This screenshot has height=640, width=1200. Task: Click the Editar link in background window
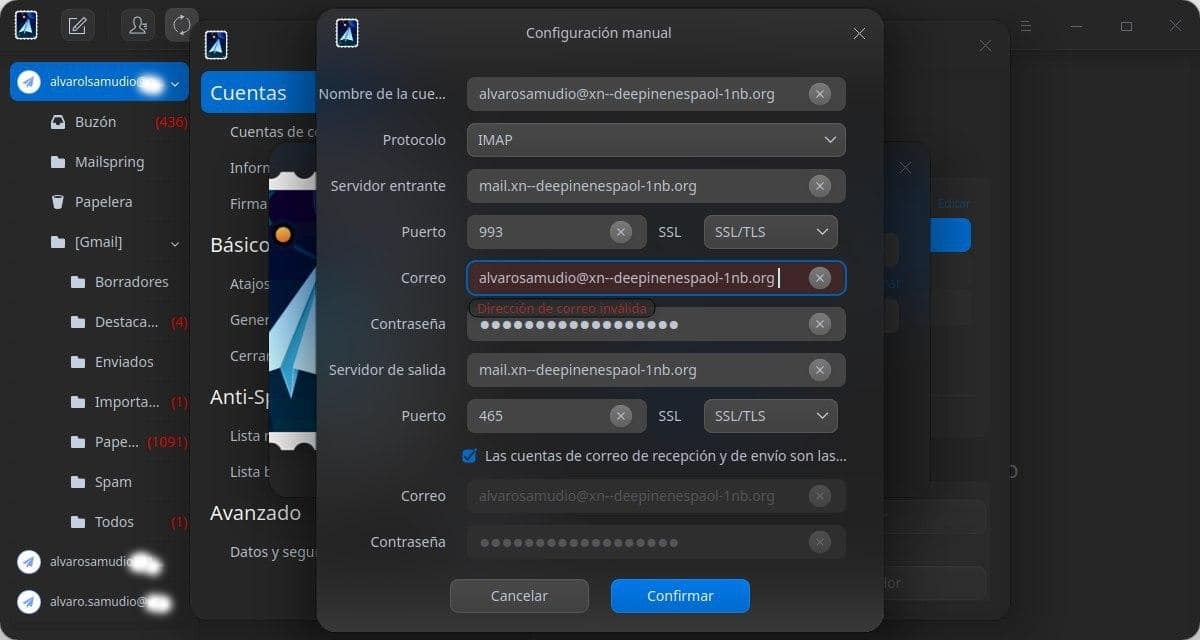tap(954, 203)
